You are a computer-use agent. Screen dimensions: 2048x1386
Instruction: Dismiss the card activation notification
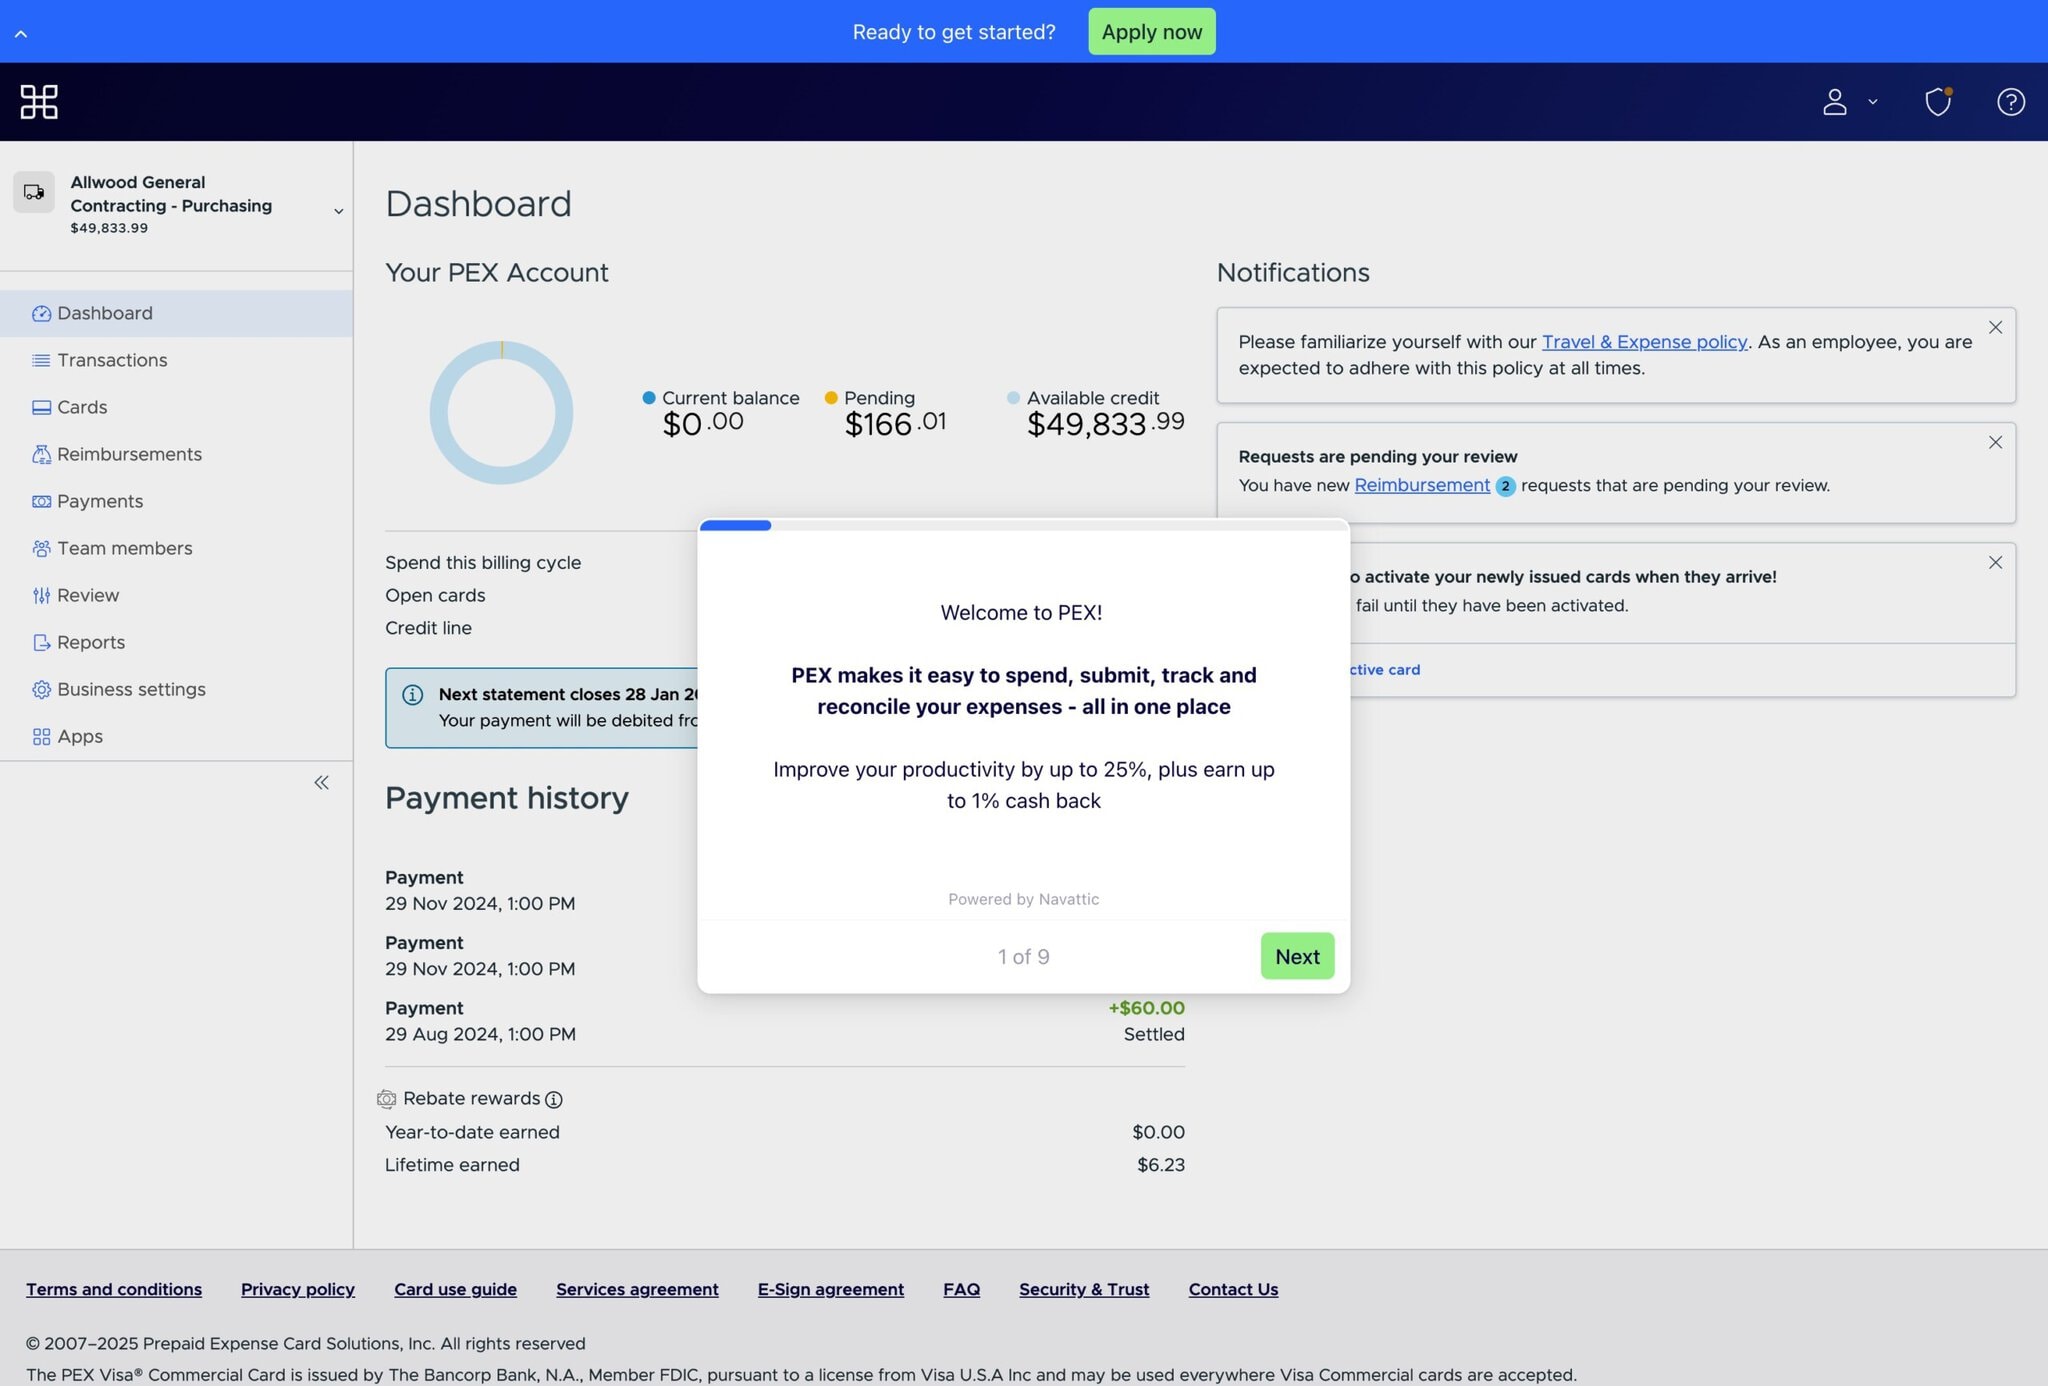(x=1995, y=563)
